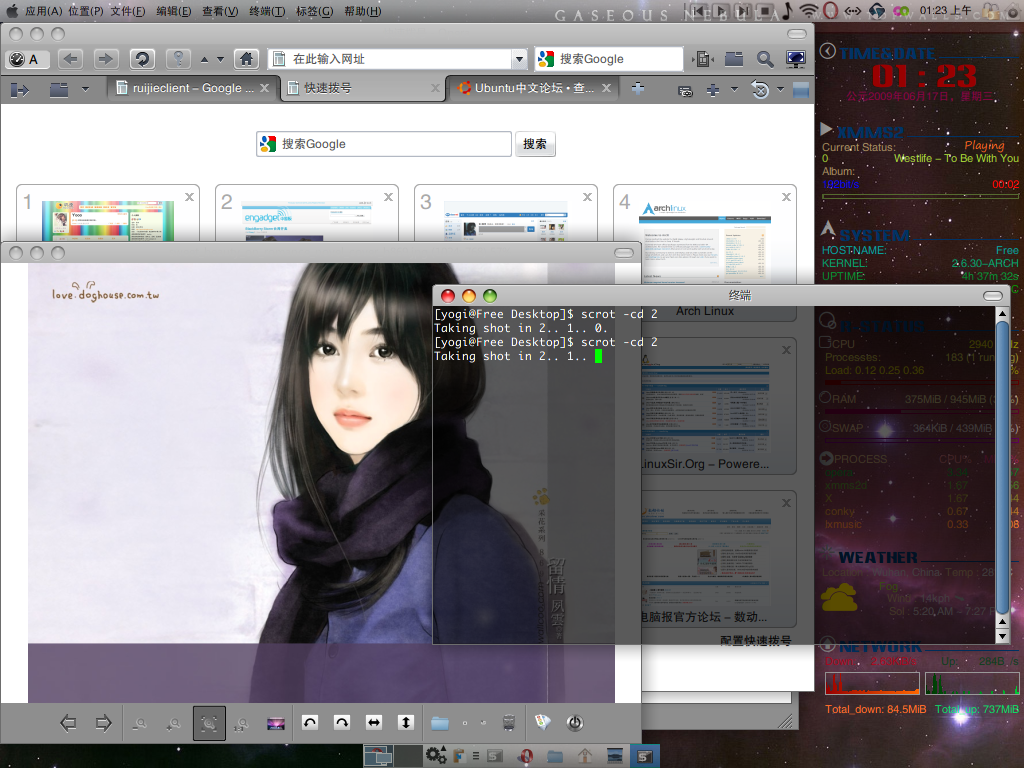Select zoom to fit in image viewer

pos(209,723)
